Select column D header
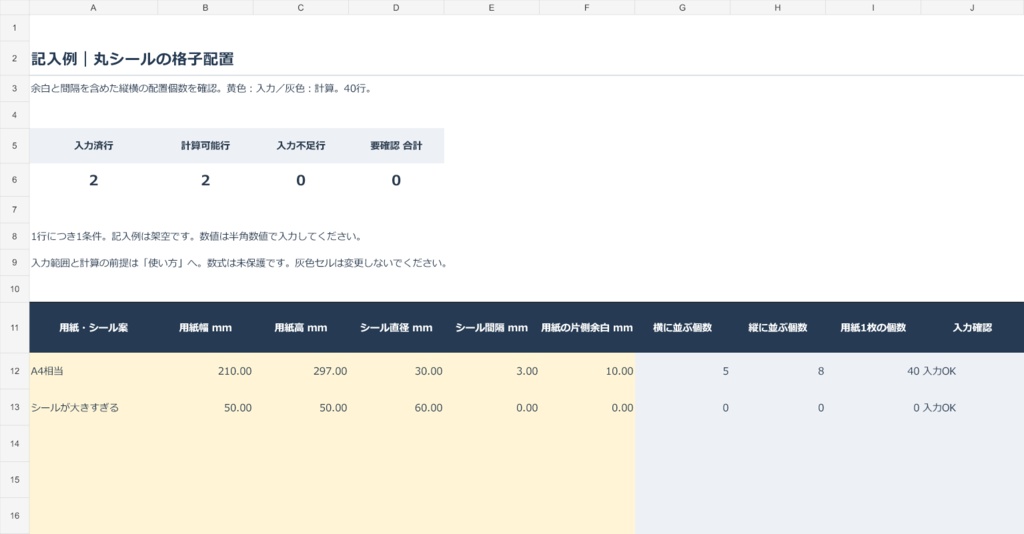Screen dimensions: 1024x534 pos(396,7)
